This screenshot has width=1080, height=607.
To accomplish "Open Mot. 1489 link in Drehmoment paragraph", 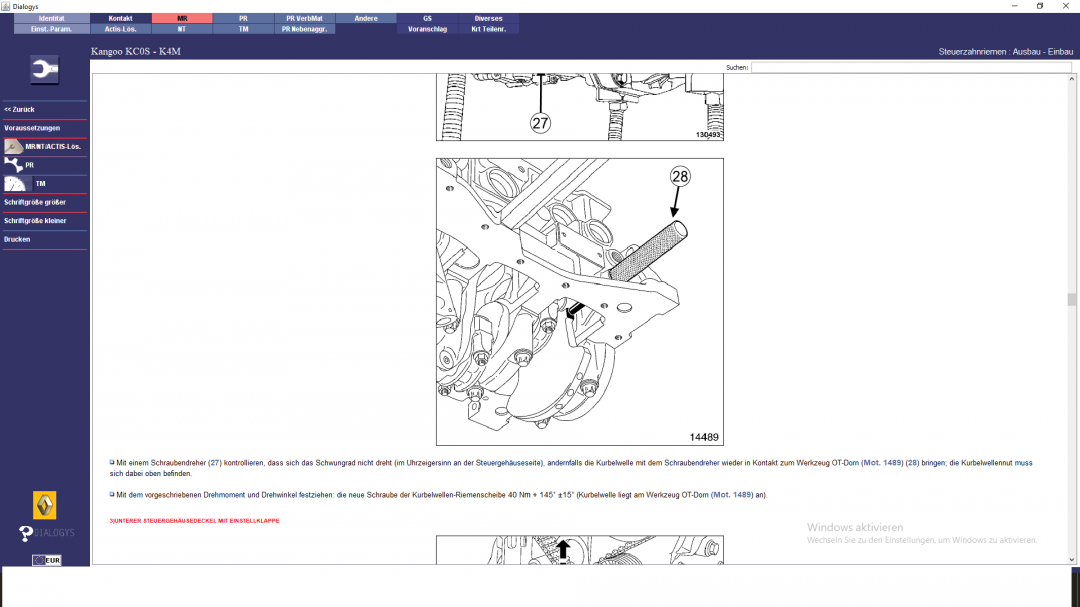I will 732,495.
